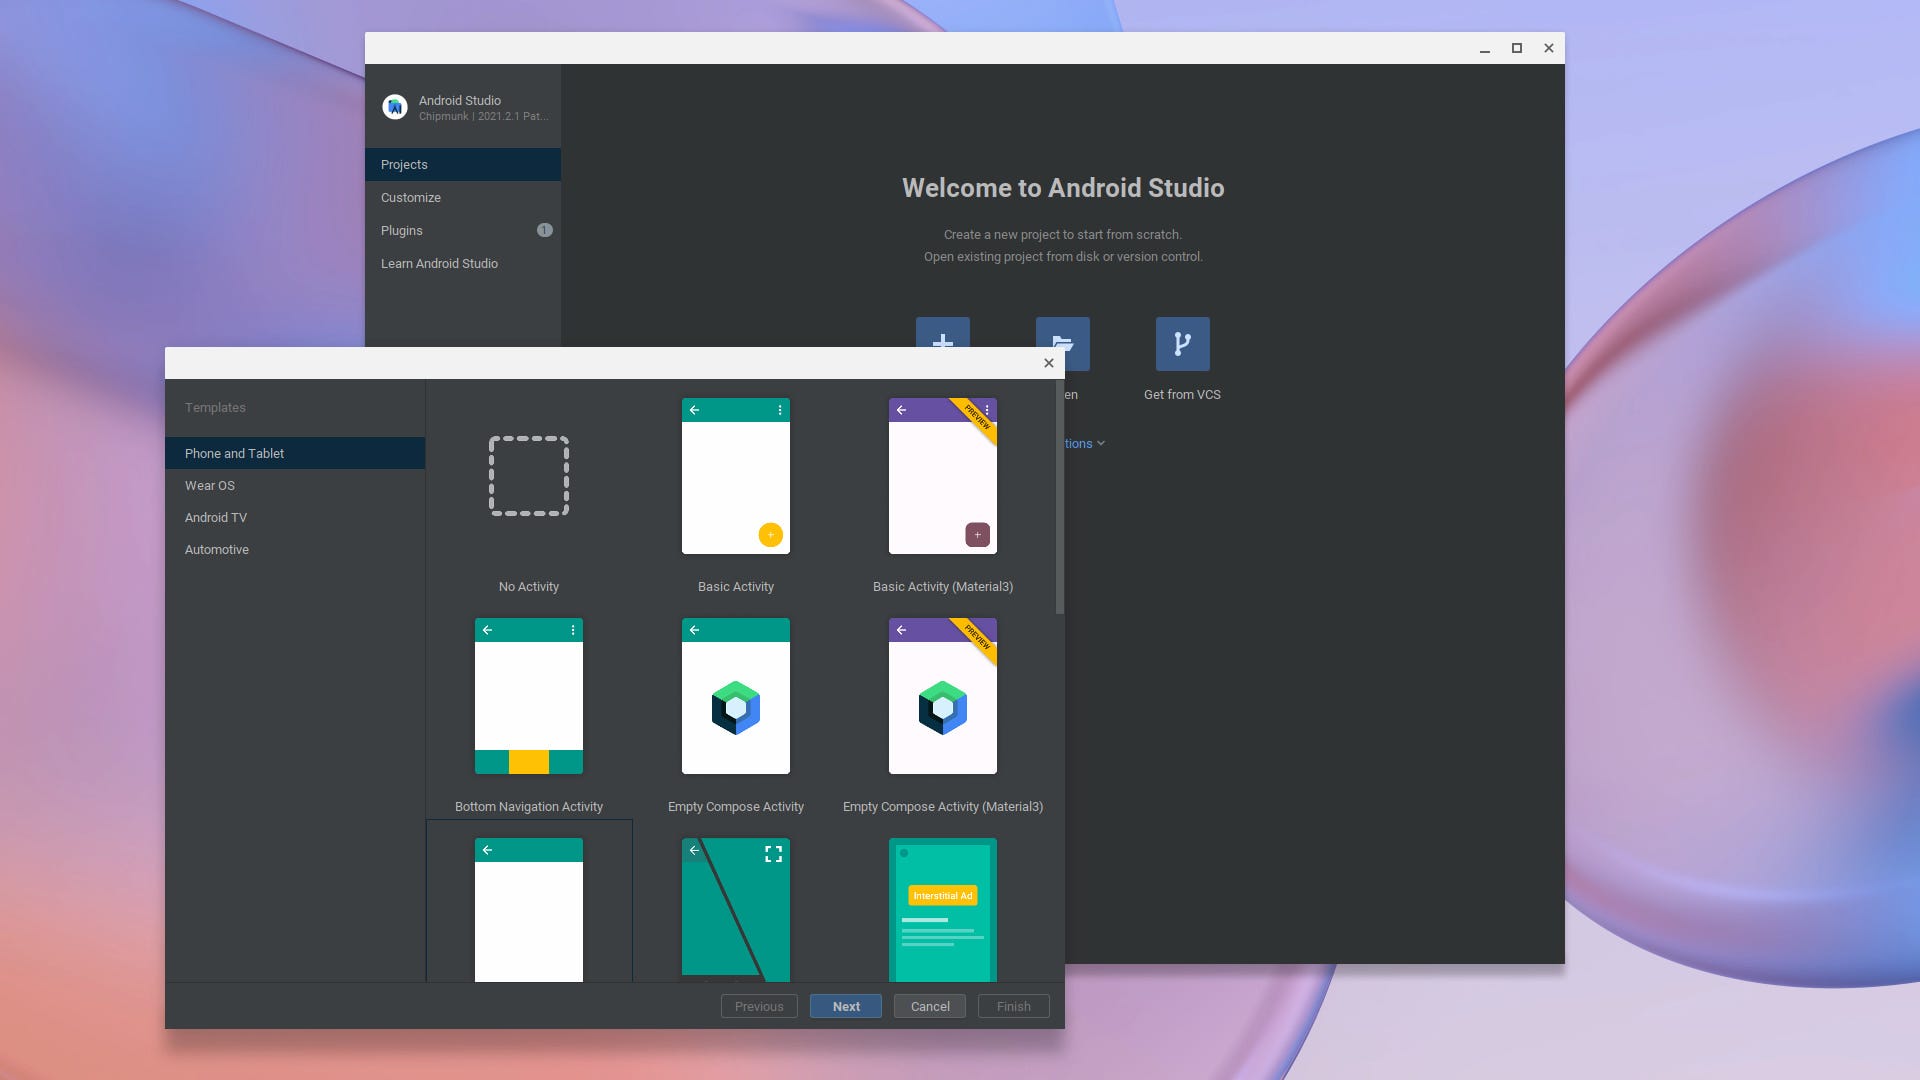Open the Customize section
1920x1080 pixels.
point(411,197)
